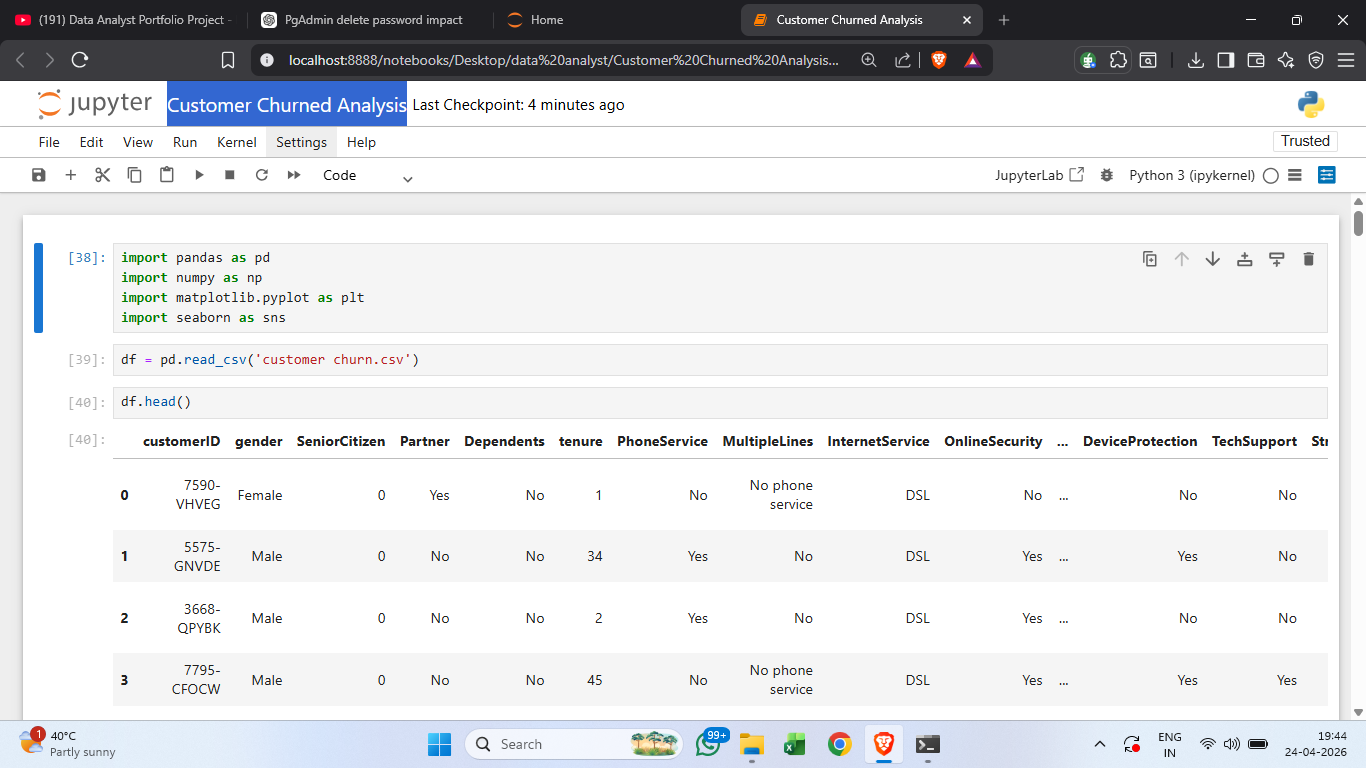This screenshot has width=1366, height=768.
Task: Open the table of contents side panel icon
Action: point(1295,175)
